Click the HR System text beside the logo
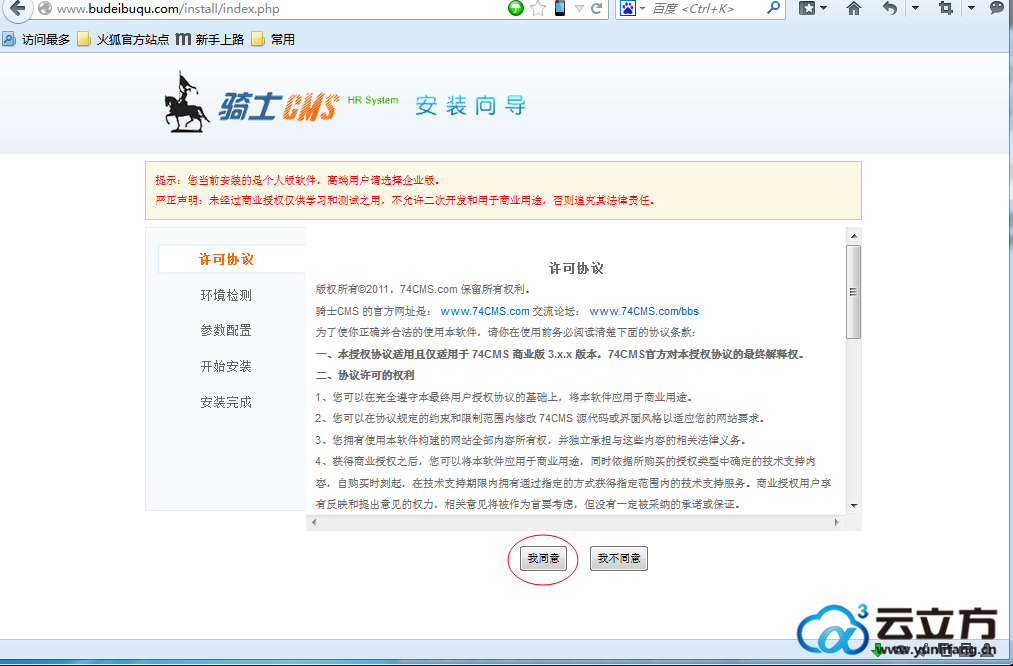The width and height of the screenshot is (1013, 666). 373,100
